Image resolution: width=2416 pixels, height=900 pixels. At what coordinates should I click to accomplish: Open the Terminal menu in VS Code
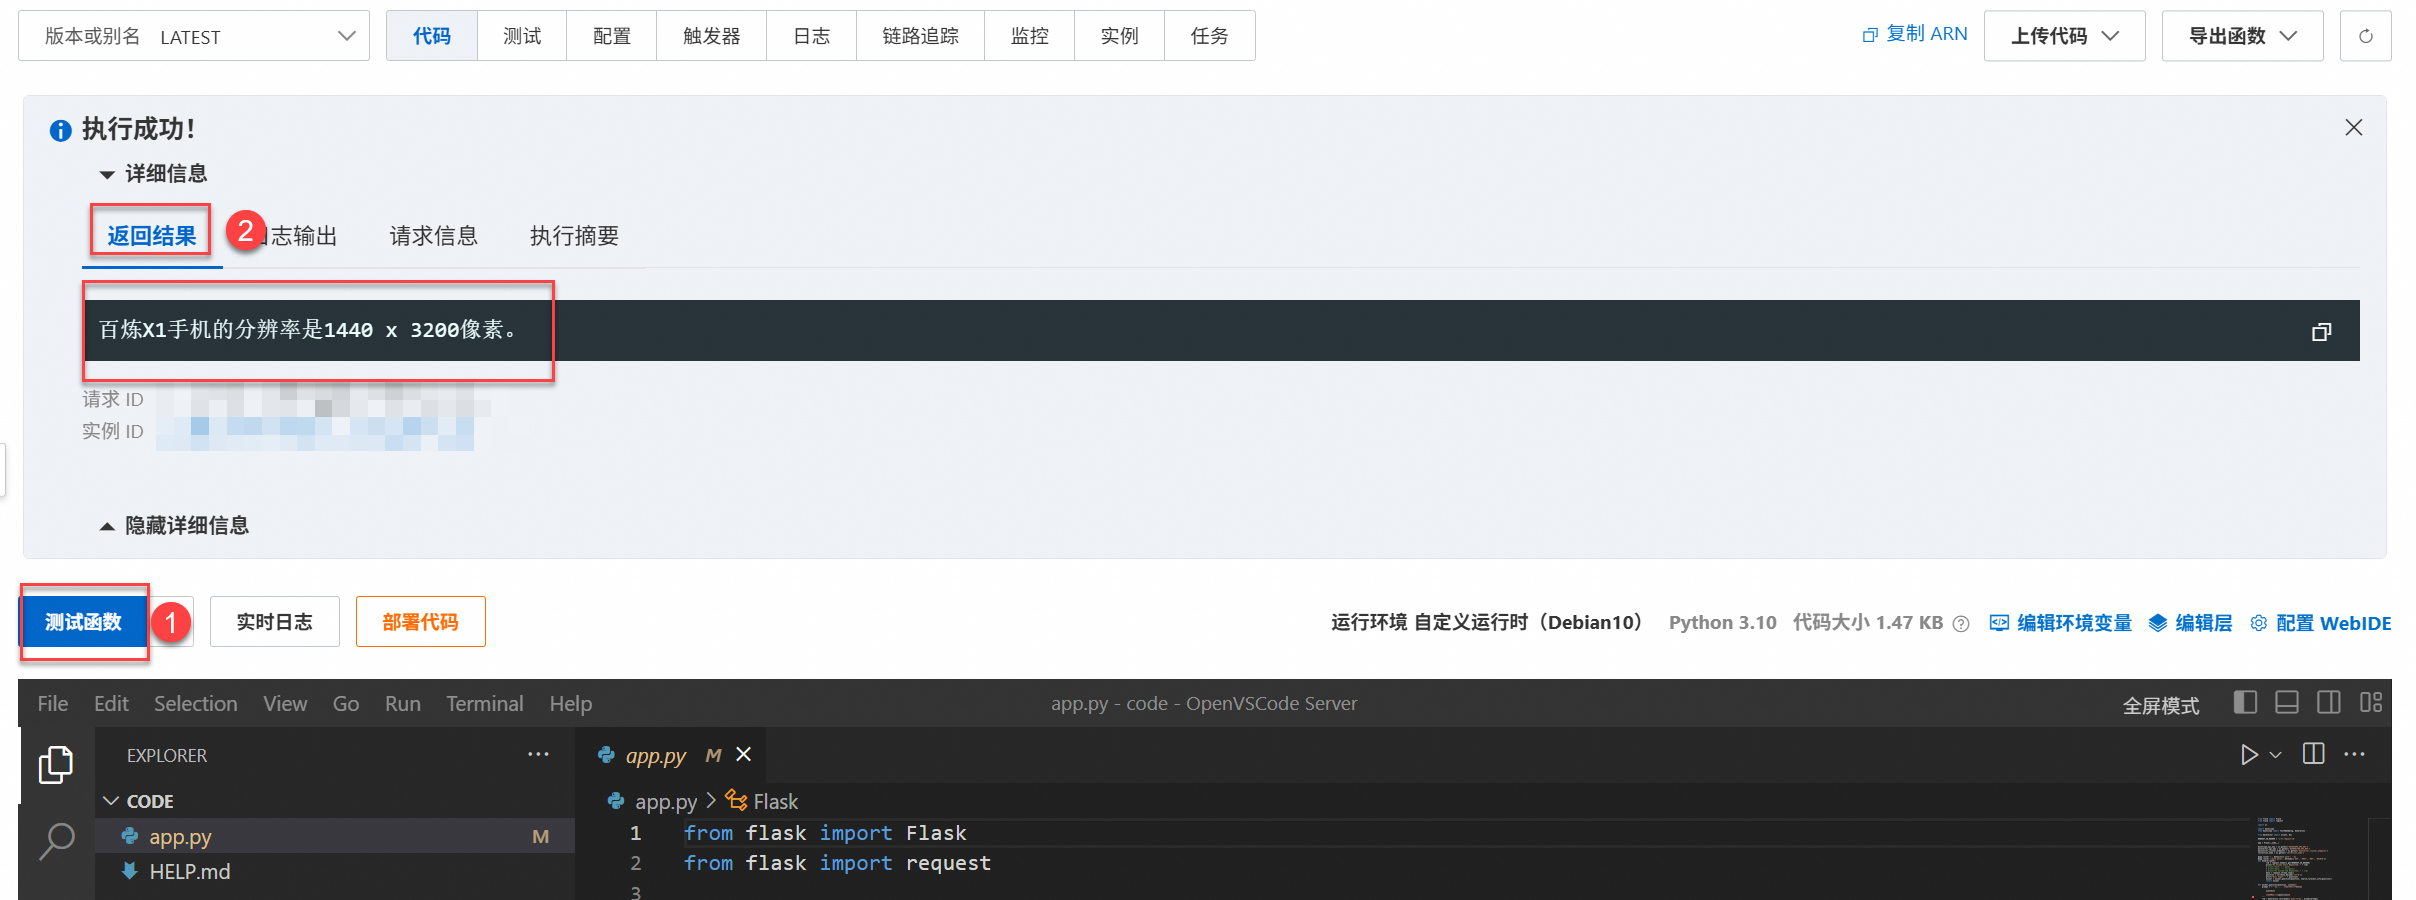[485, 703]
